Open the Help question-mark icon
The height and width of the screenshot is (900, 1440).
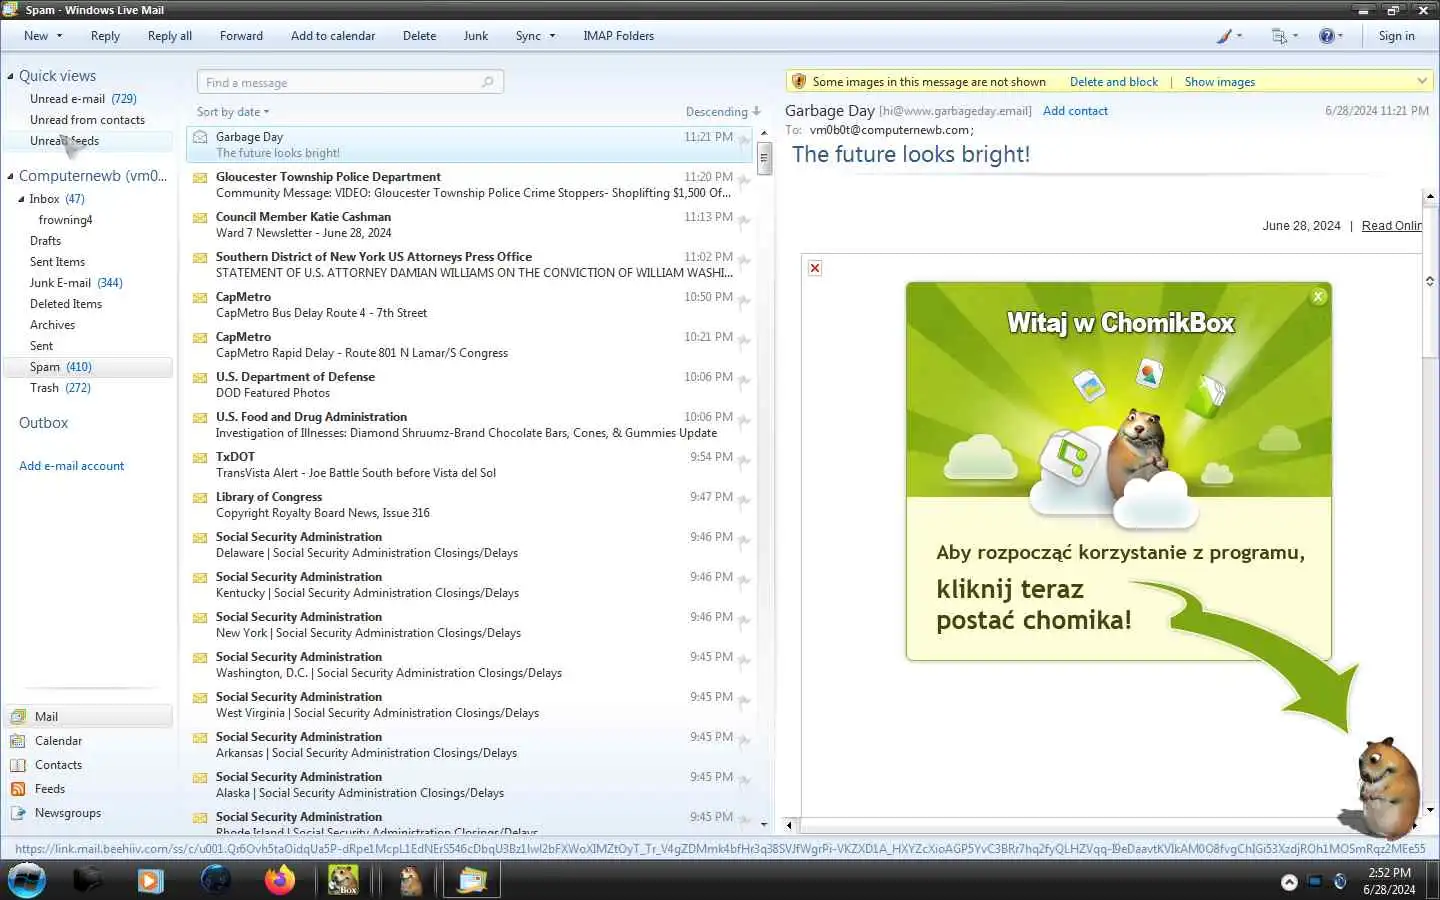coord(1326,36)
